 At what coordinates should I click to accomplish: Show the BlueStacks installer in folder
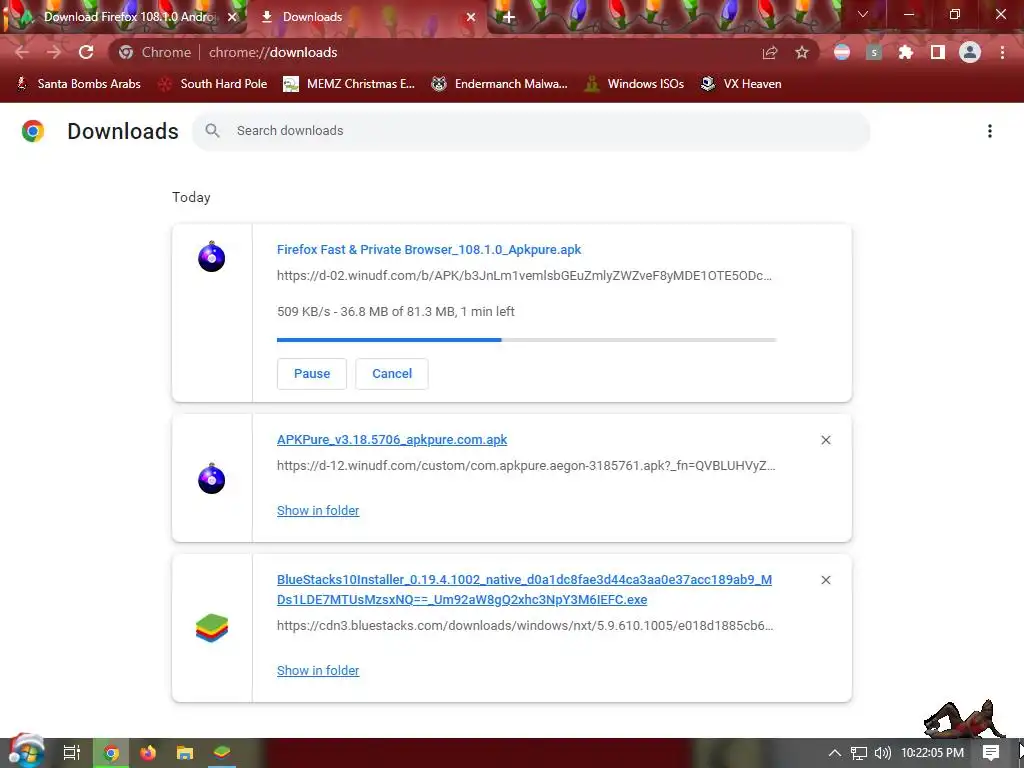point(318,671)
